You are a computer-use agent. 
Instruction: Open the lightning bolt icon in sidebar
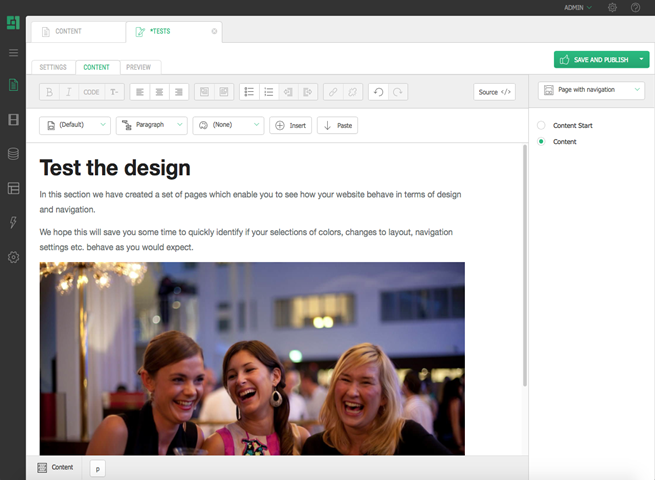pos(13,222)
